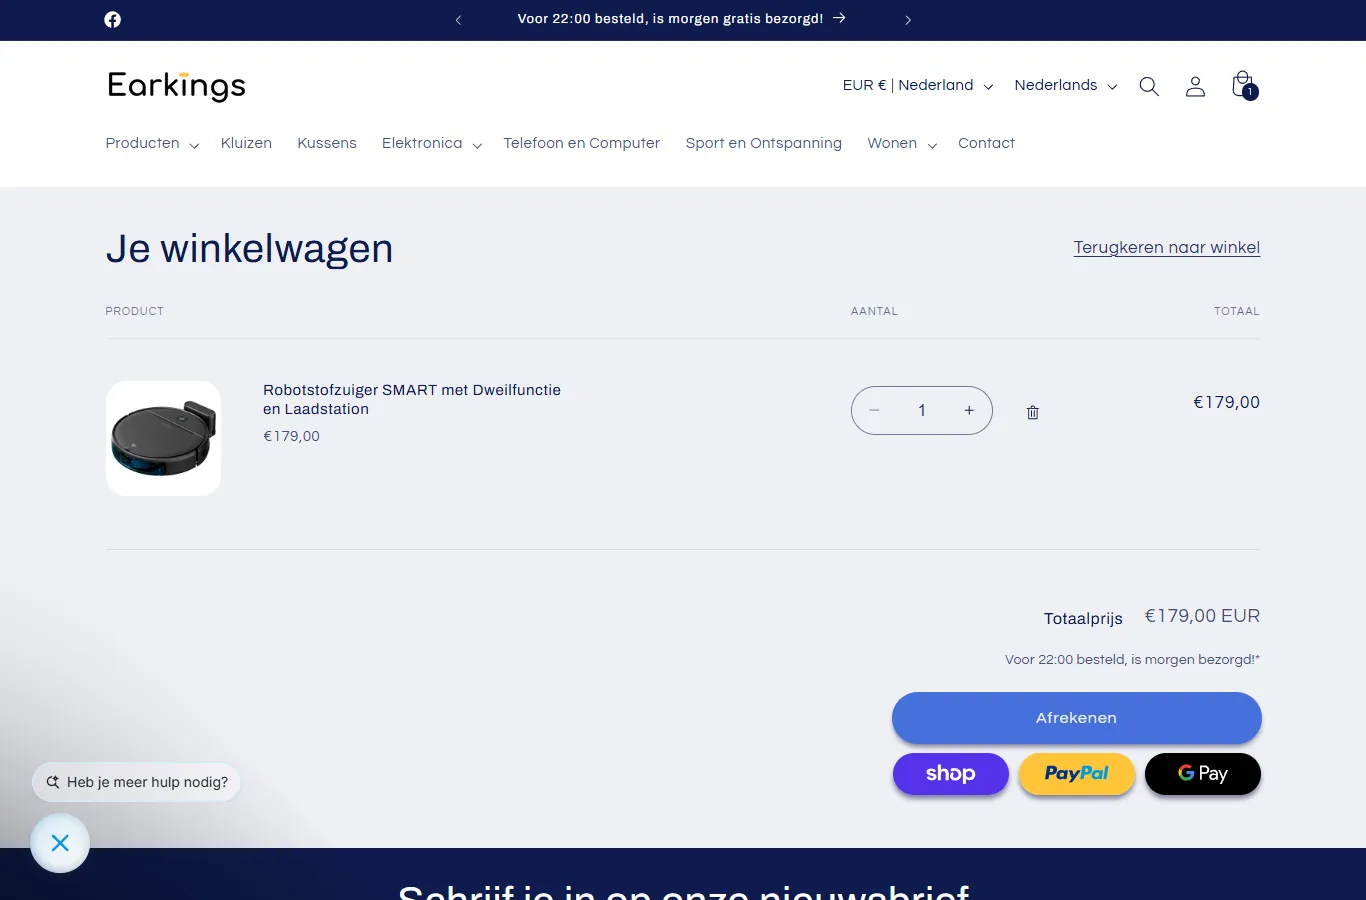The image size is (1366, 900).
Task: Remove item with trash icon
Action: pyautogui.click(x=1033, y=412)
